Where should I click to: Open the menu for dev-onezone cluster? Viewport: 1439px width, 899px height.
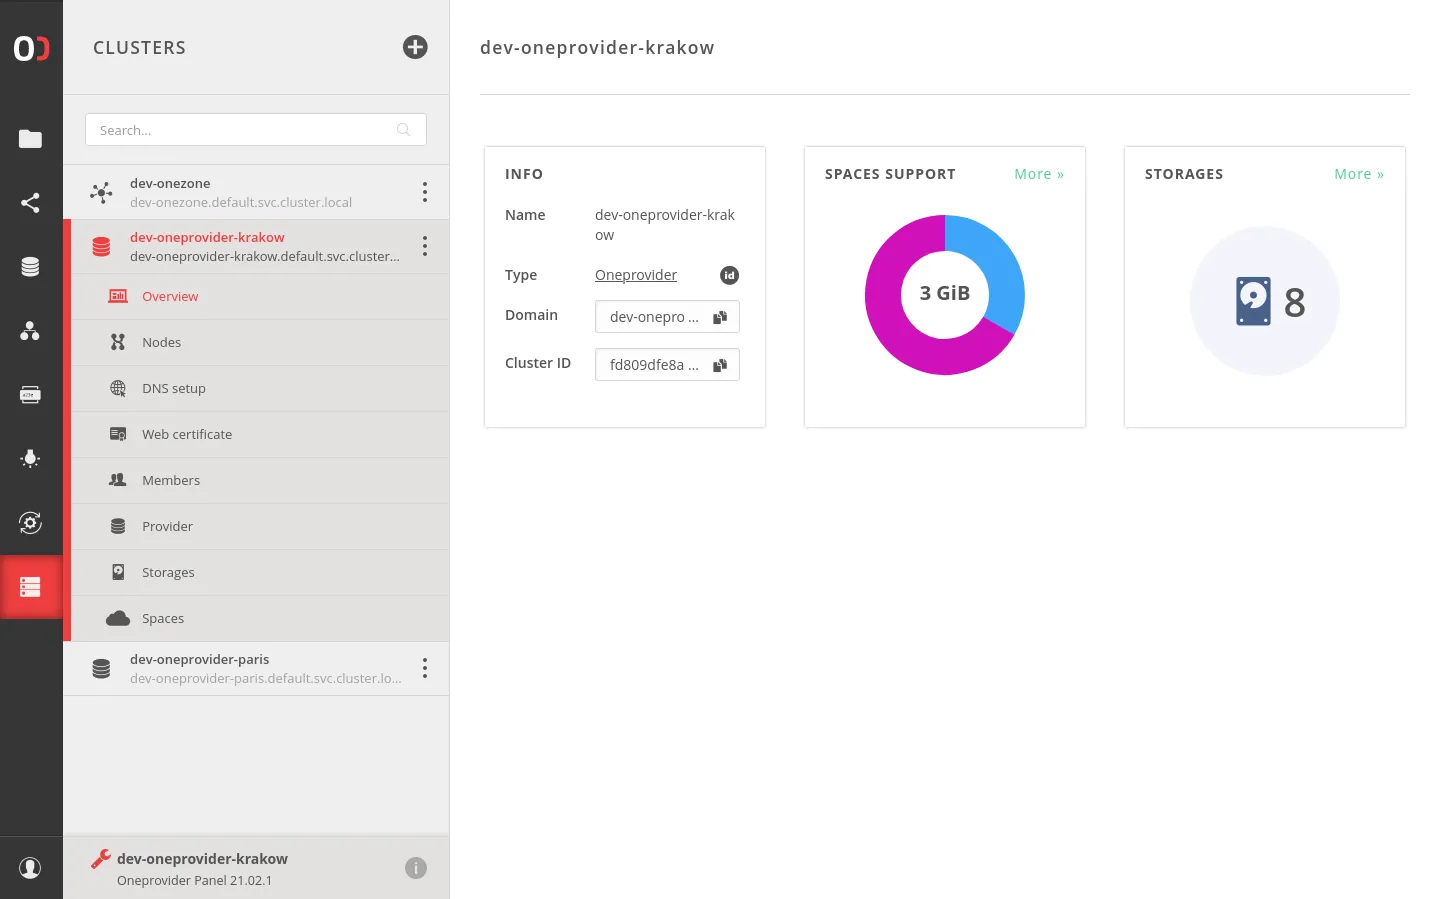point(424,192)
